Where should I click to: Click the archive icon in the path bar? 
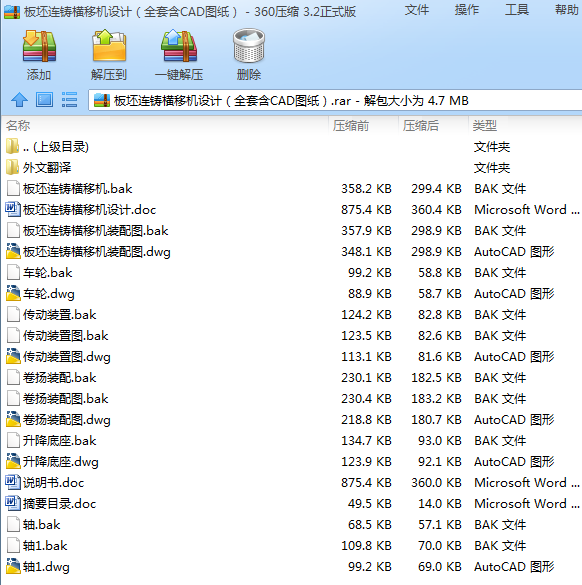coord(101,100)
